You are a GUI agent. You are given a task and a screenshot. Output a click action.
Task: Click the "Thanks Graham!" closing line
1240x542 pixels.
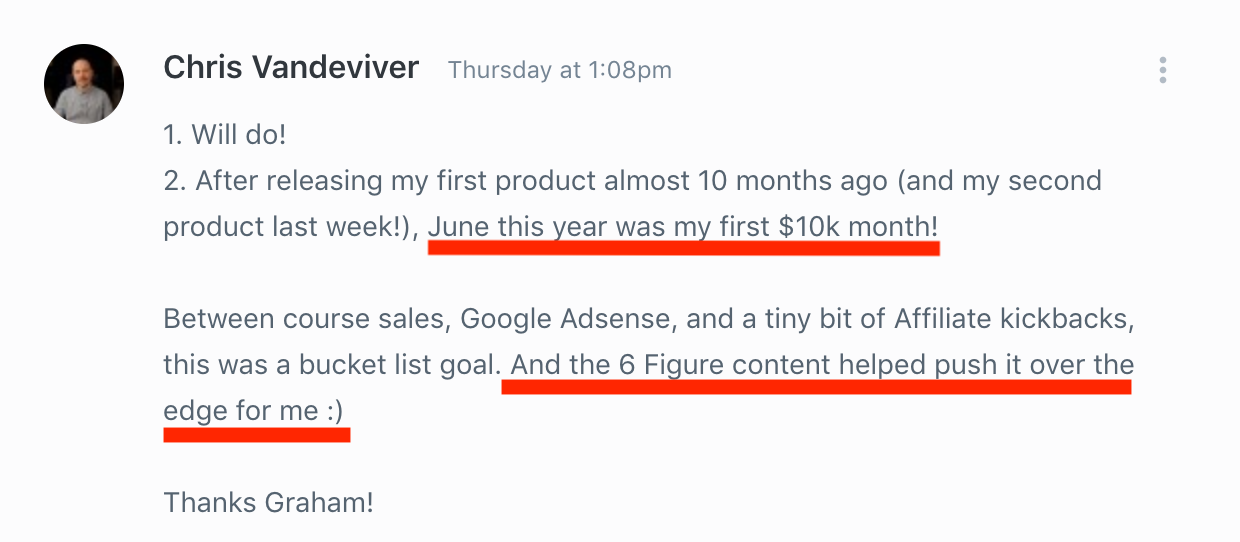[x=268, y=501]
